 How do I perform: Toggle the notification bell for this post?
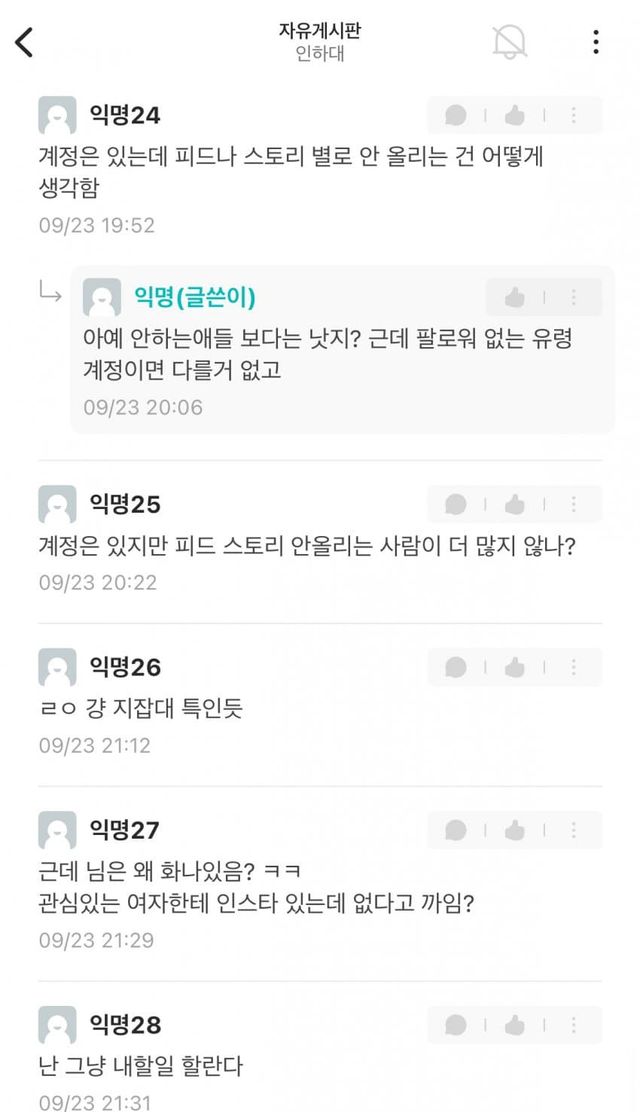click(x=509, y=42)
